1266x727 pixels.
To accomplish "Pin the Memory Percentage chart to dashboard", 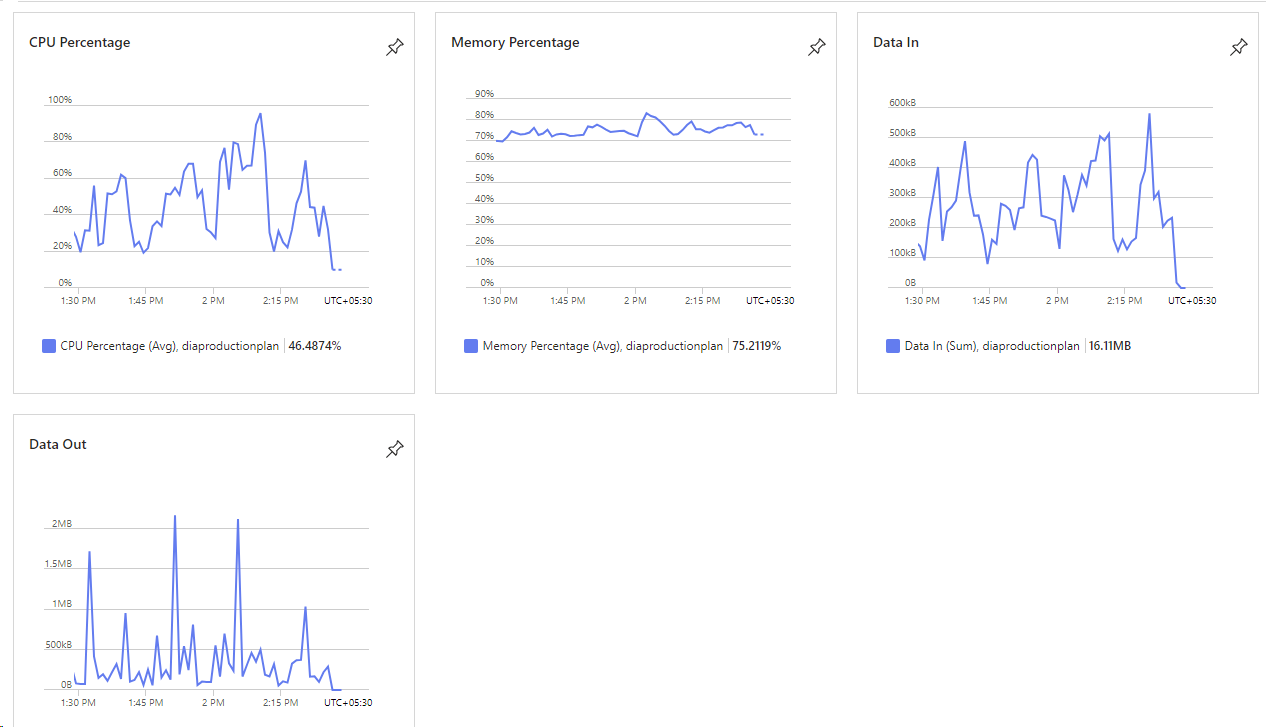I will (817, 47).
